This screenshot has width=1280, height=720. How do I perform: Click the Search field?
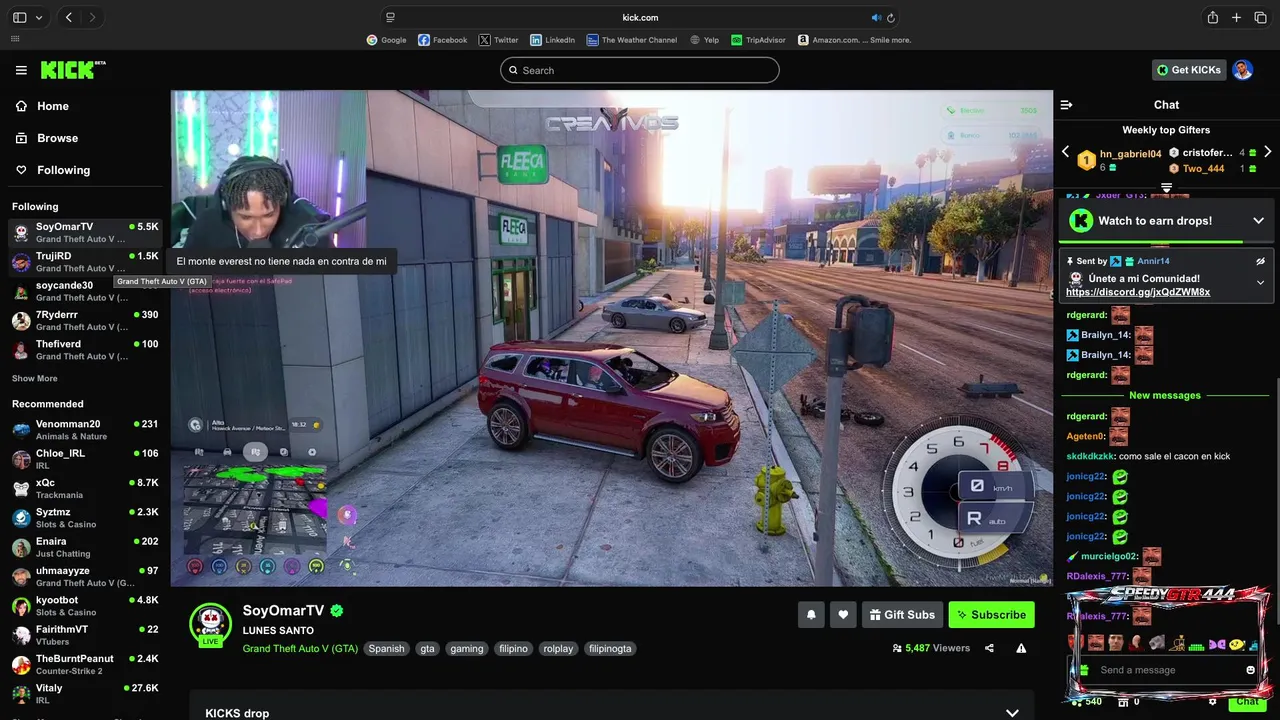[x=640, y=70]
